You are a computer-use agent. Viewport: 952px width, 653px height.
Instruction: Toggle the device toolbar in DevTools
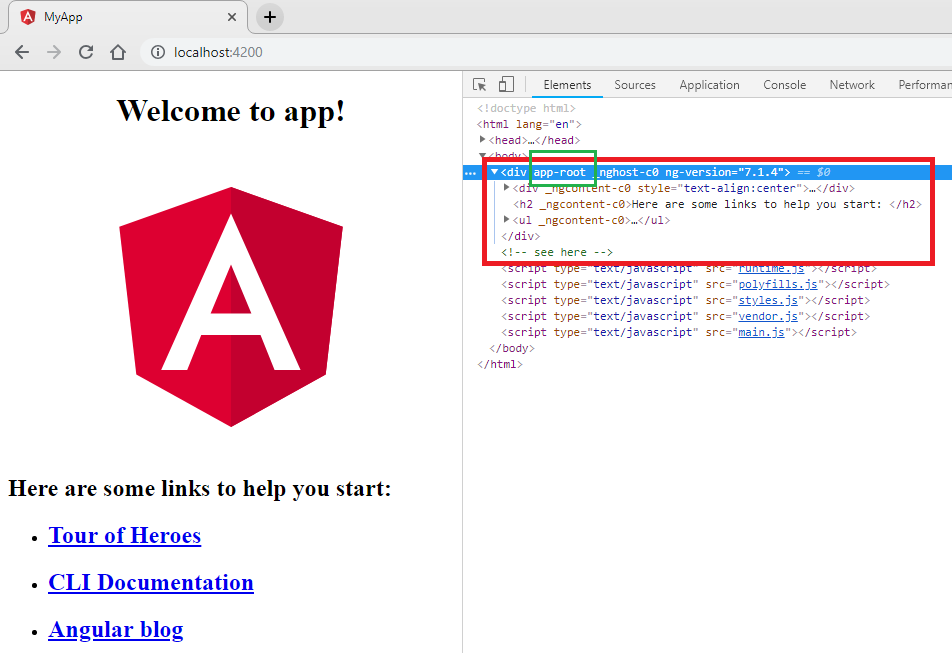click(x=506, y=84)
